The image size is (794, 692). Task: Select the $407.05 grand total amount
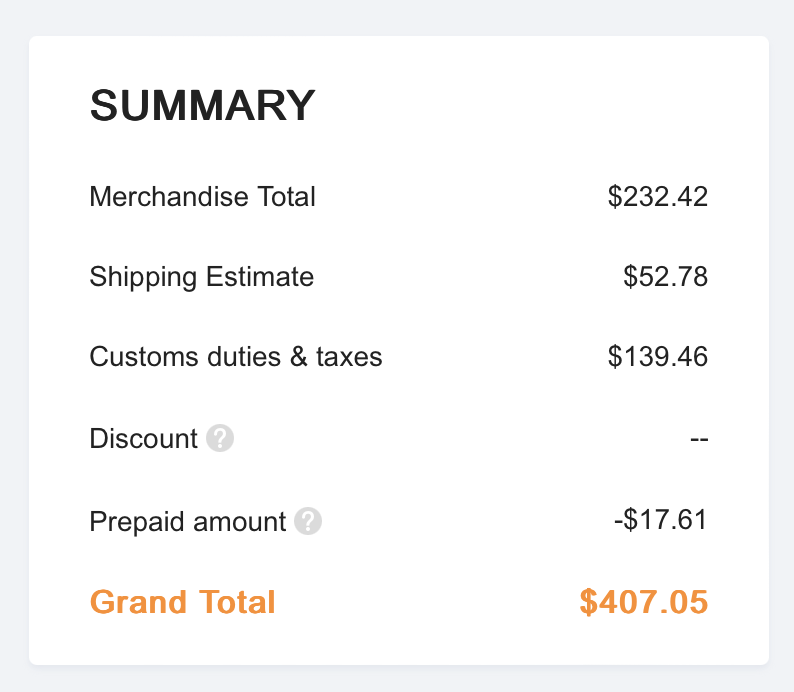click(643, 602)
